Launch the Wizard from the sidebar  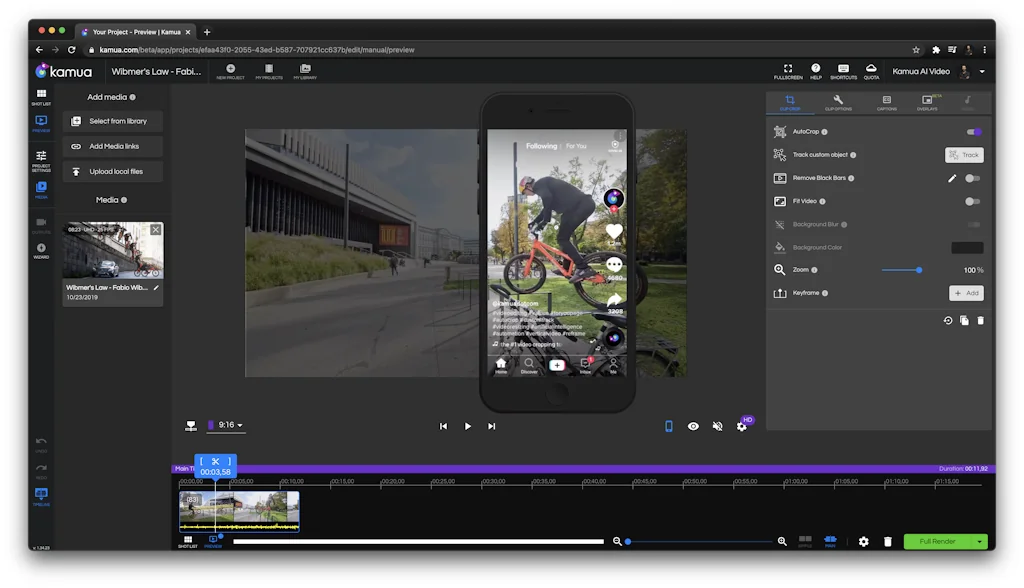[x=41, y=250]
